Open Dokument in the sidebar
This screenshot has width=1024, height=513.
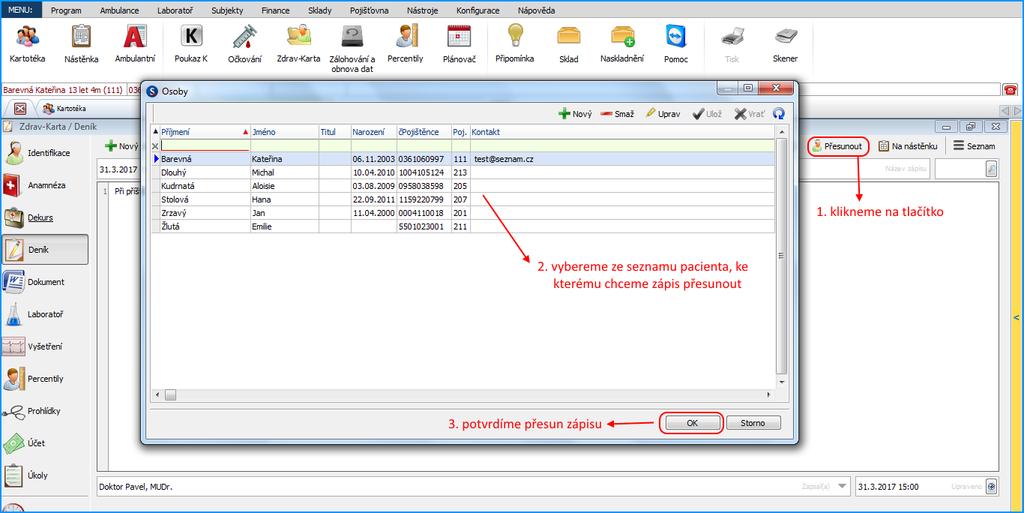coord(44,282)
